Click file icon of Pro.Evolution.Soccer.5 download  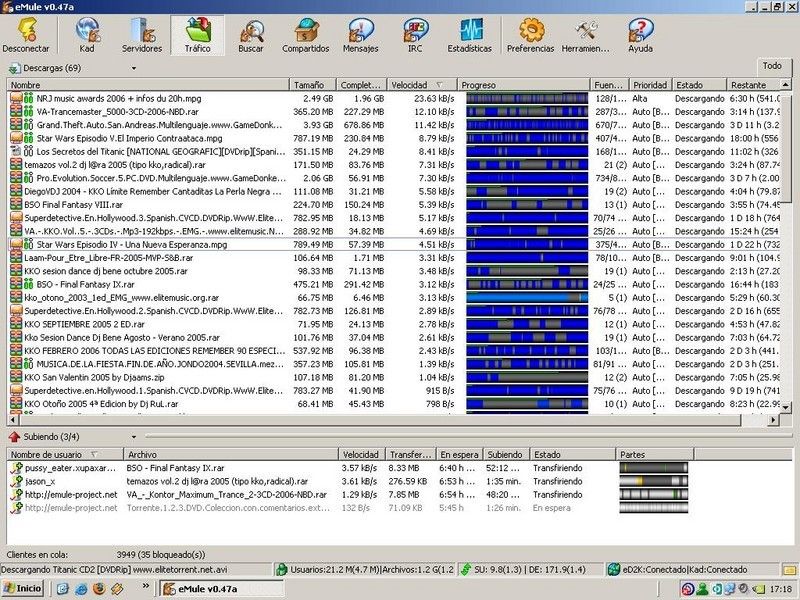pos(16,178)
